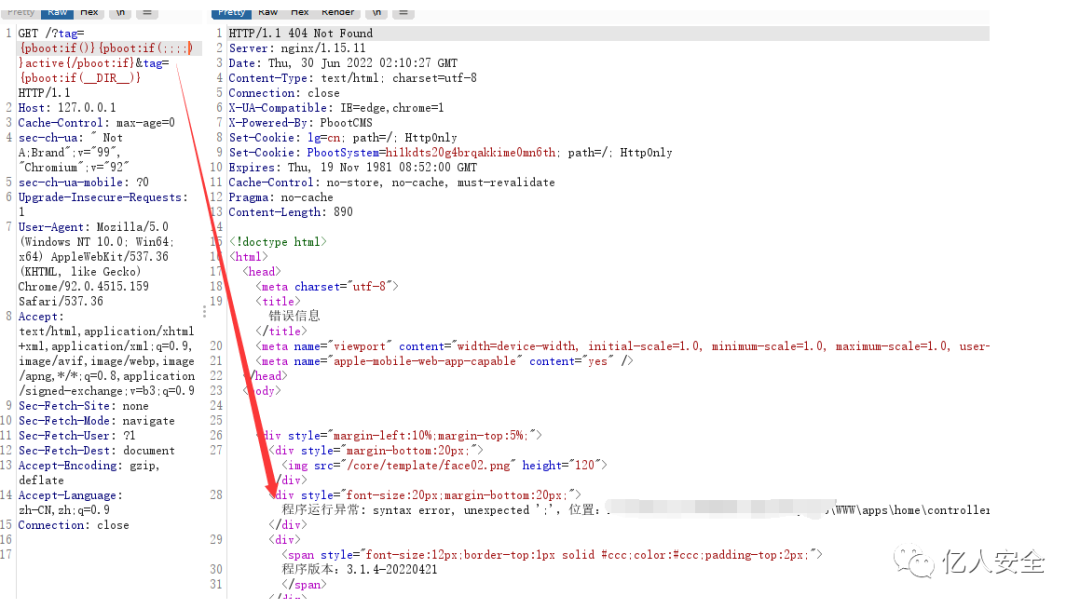Click the 'Sec-Fetch-Mode: navigate' request header
The image size is (1080, 609).
[x=96, y=420]
